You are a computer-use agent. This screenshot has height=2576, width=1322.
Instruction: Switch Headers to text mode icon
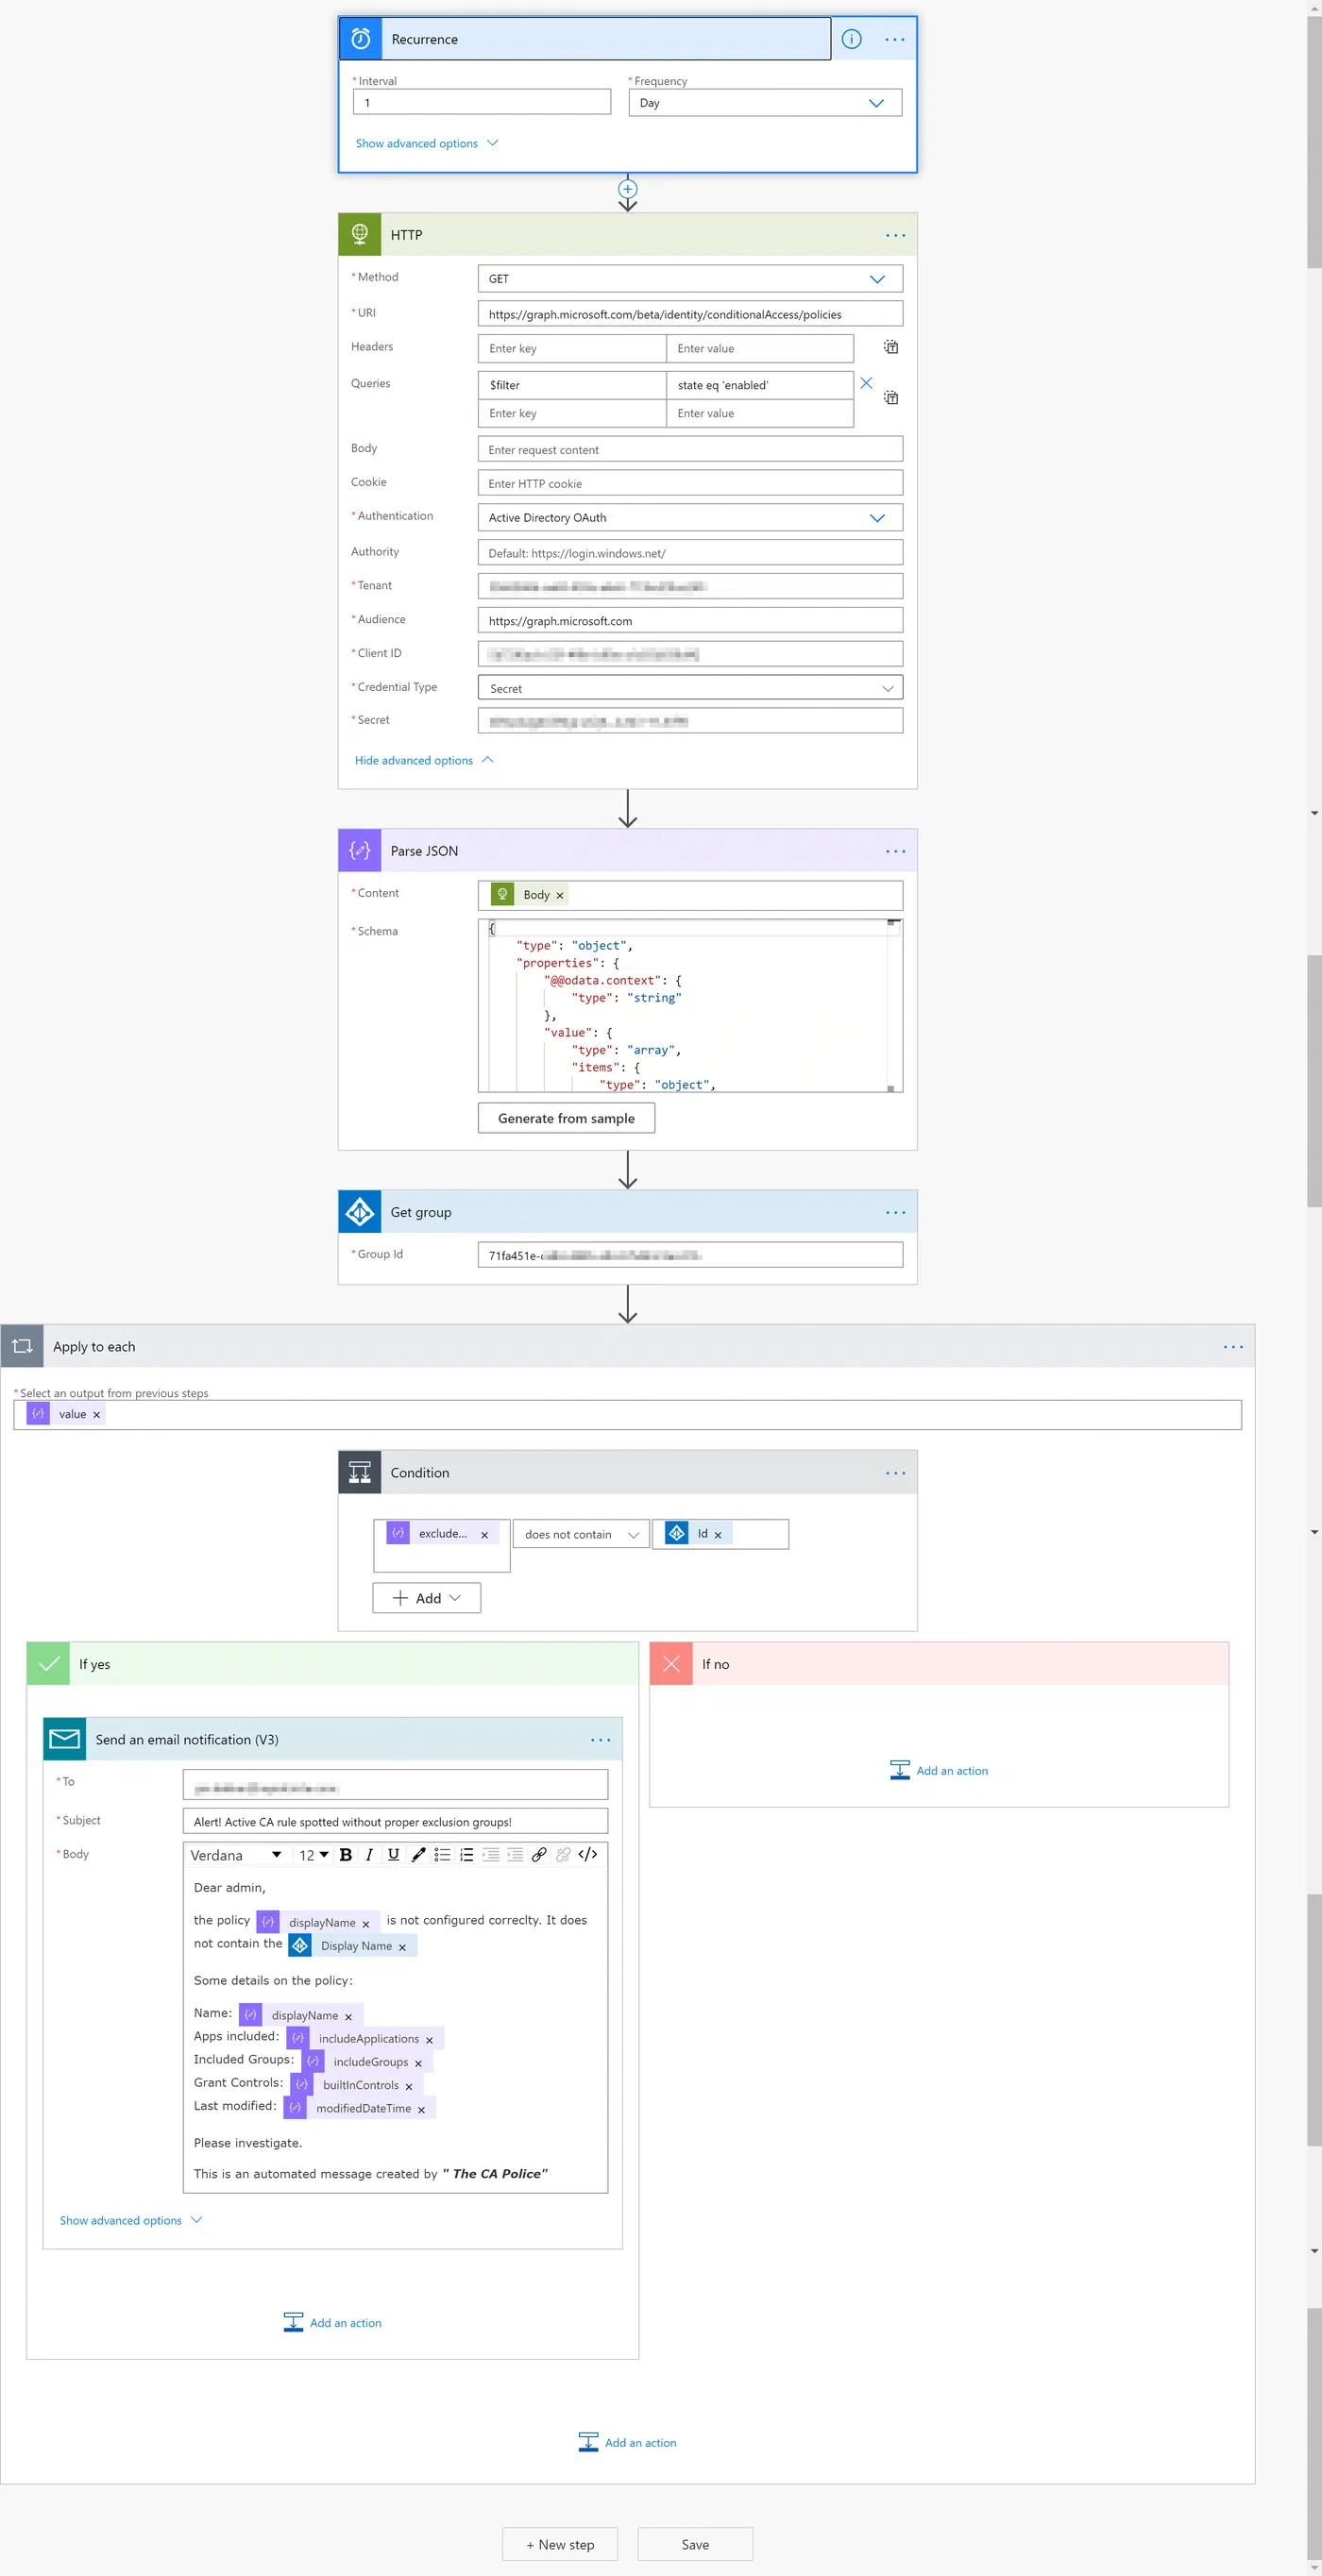pos(891,347)
